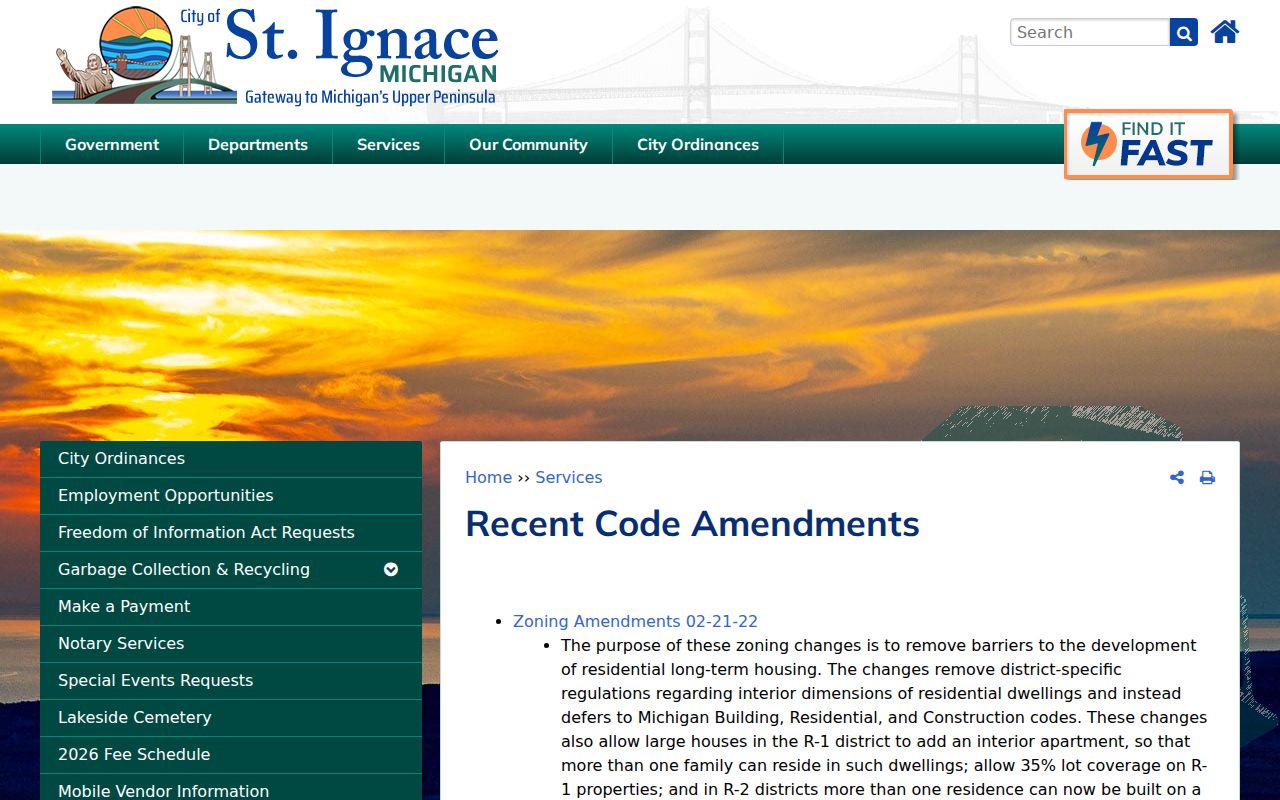The image size is (1280, 800).
Task: Click the Services breadcrumb link
Action: (569, 478)
